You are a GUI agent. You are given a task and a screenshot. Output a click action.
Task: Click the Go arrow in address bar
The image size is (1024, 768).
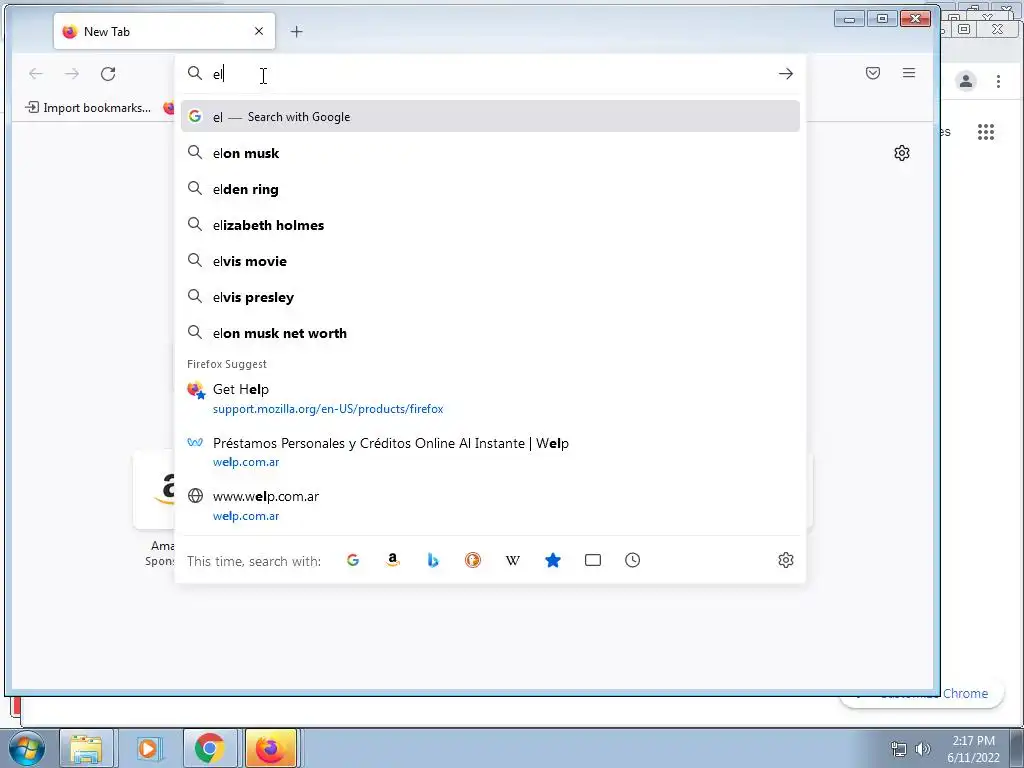pos(786,74)
